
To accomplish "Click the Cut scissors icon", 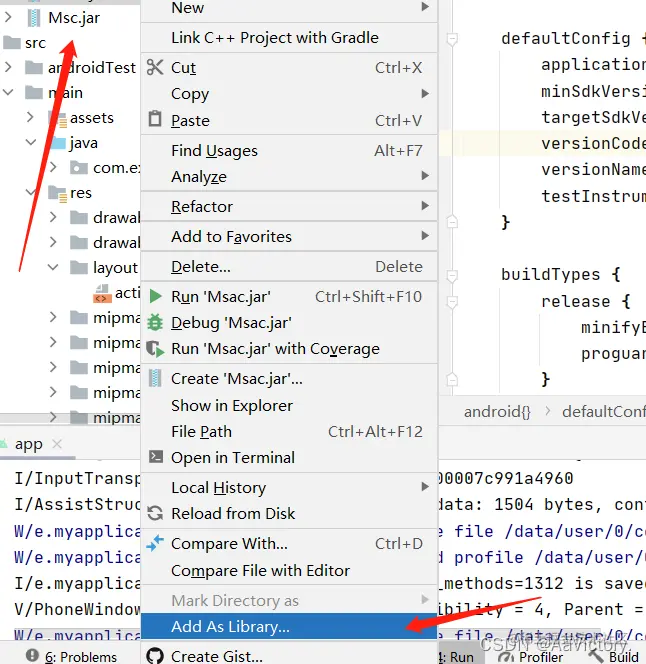I will coord(155,67).
